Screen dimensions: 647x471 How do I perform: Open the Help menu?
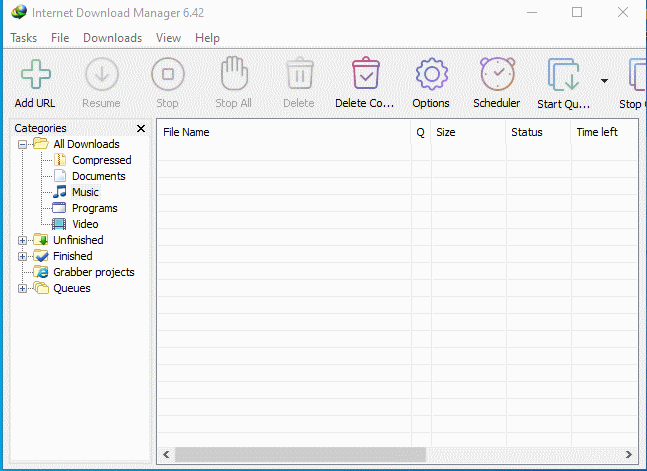pyautogui.click(x=207, y=38)
